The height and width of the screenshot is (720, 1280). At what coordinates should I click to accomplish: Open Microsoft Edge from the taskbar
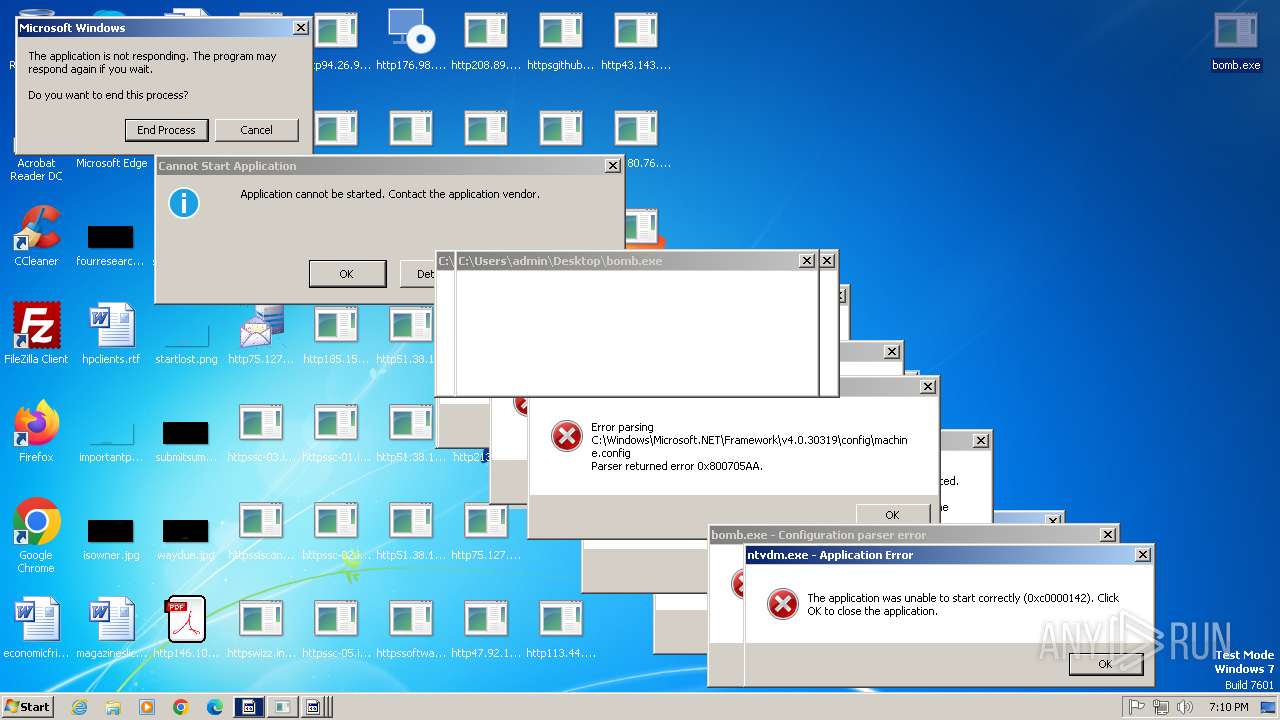(214, 707)
